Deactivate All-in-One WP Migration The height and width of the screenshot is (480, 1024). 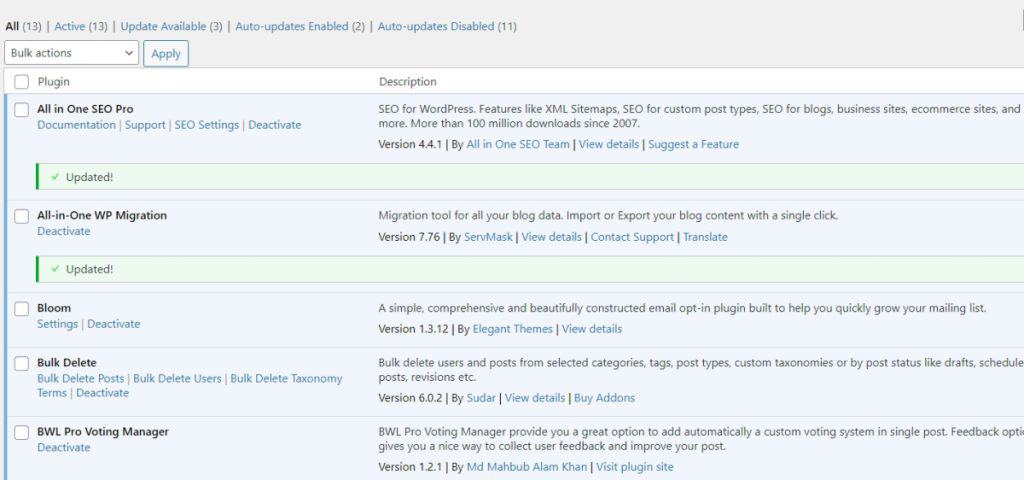point(64,231)
